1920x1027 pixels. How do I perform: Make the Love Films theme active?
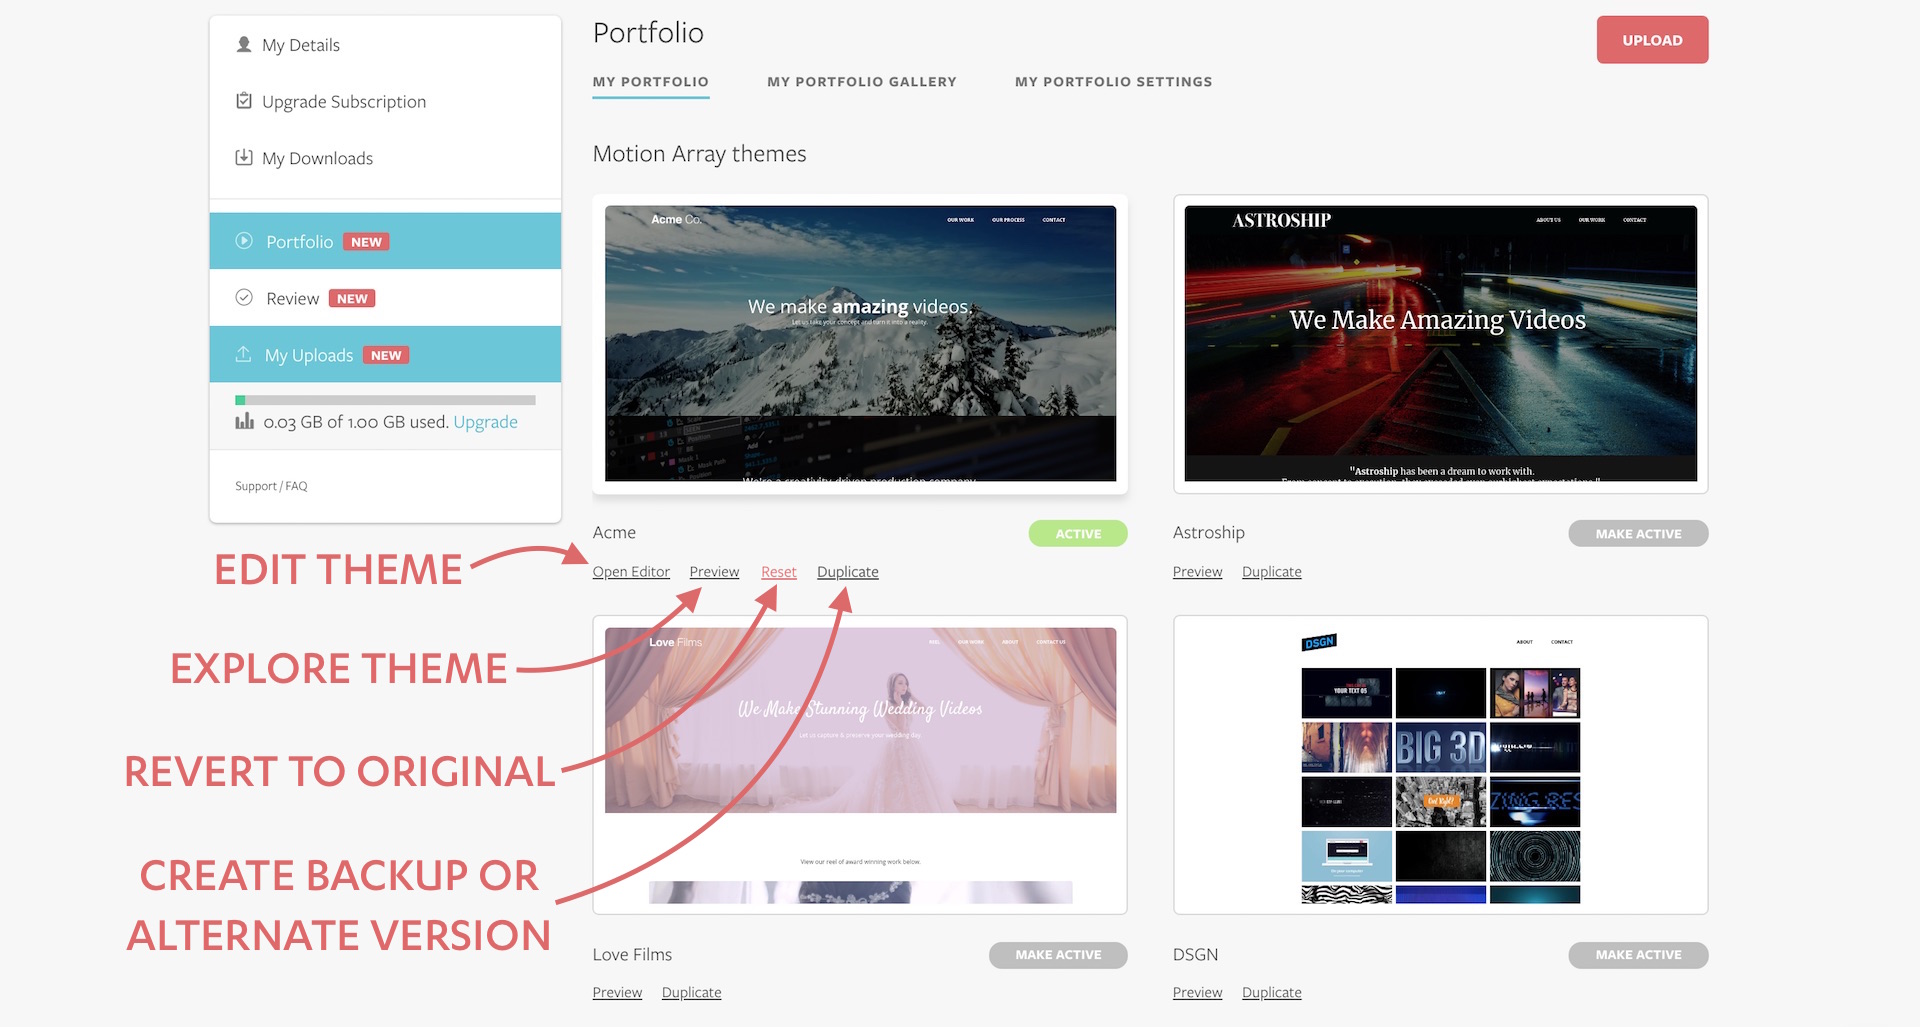[x=1058, y=955]
